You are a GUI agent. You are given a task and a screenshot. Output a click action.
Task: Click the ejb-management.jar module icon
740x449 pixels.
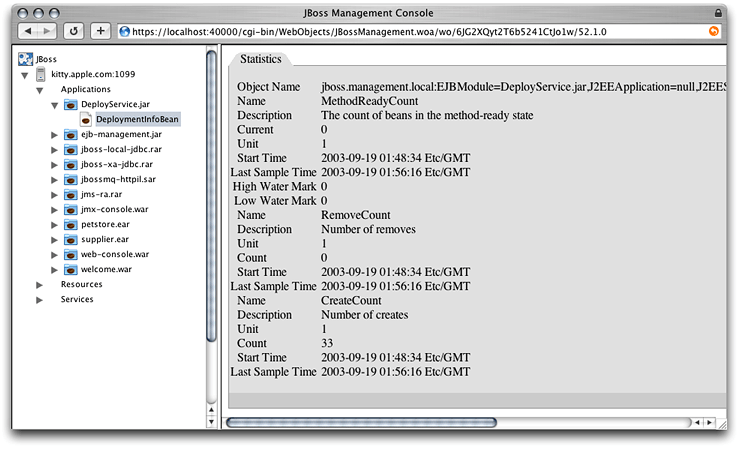point(70,135)
